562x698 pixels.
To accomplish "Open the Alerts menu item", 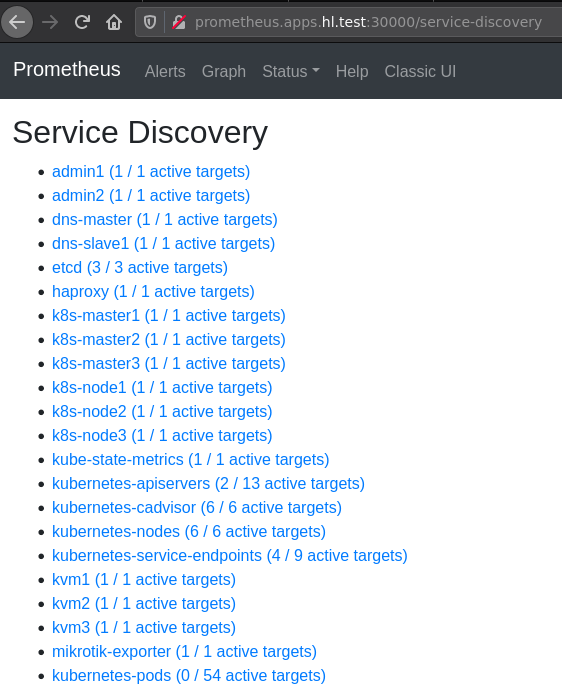I will 165,71.
